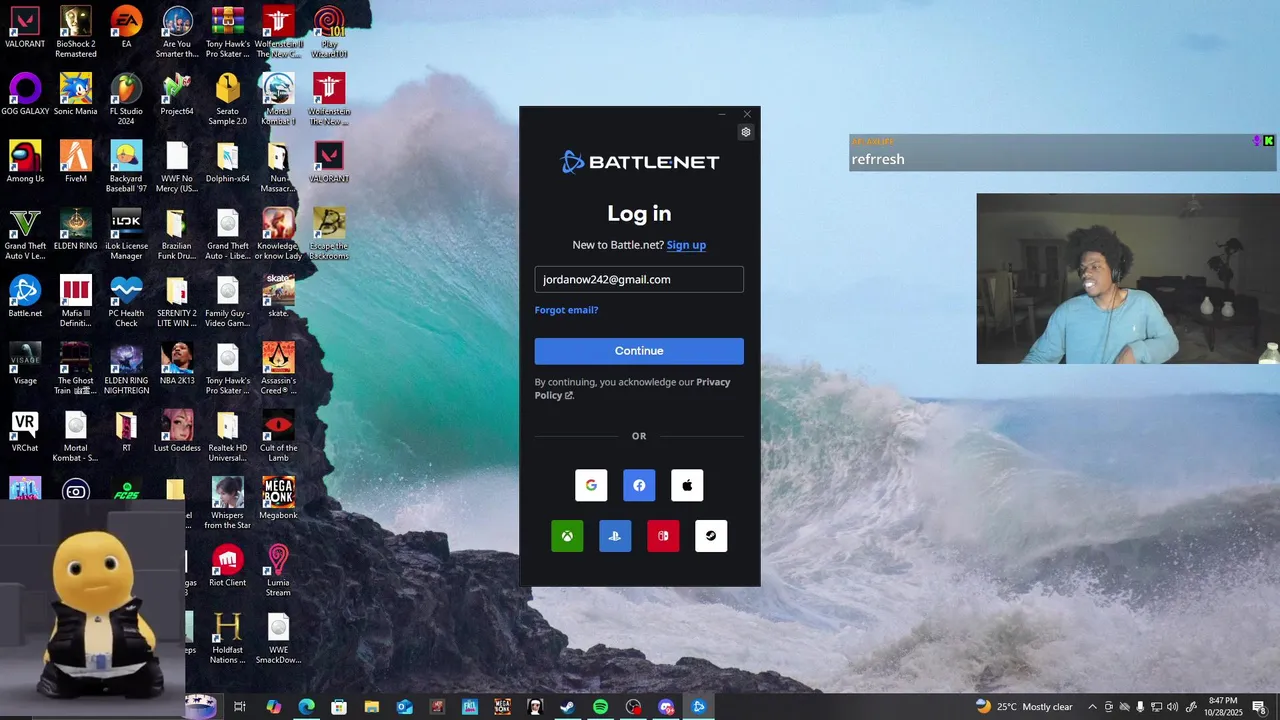The height and width of the screenshot is (720, 1280).
Task: Expand the system tray hidden icons
Action: [x=1092, y=707]
